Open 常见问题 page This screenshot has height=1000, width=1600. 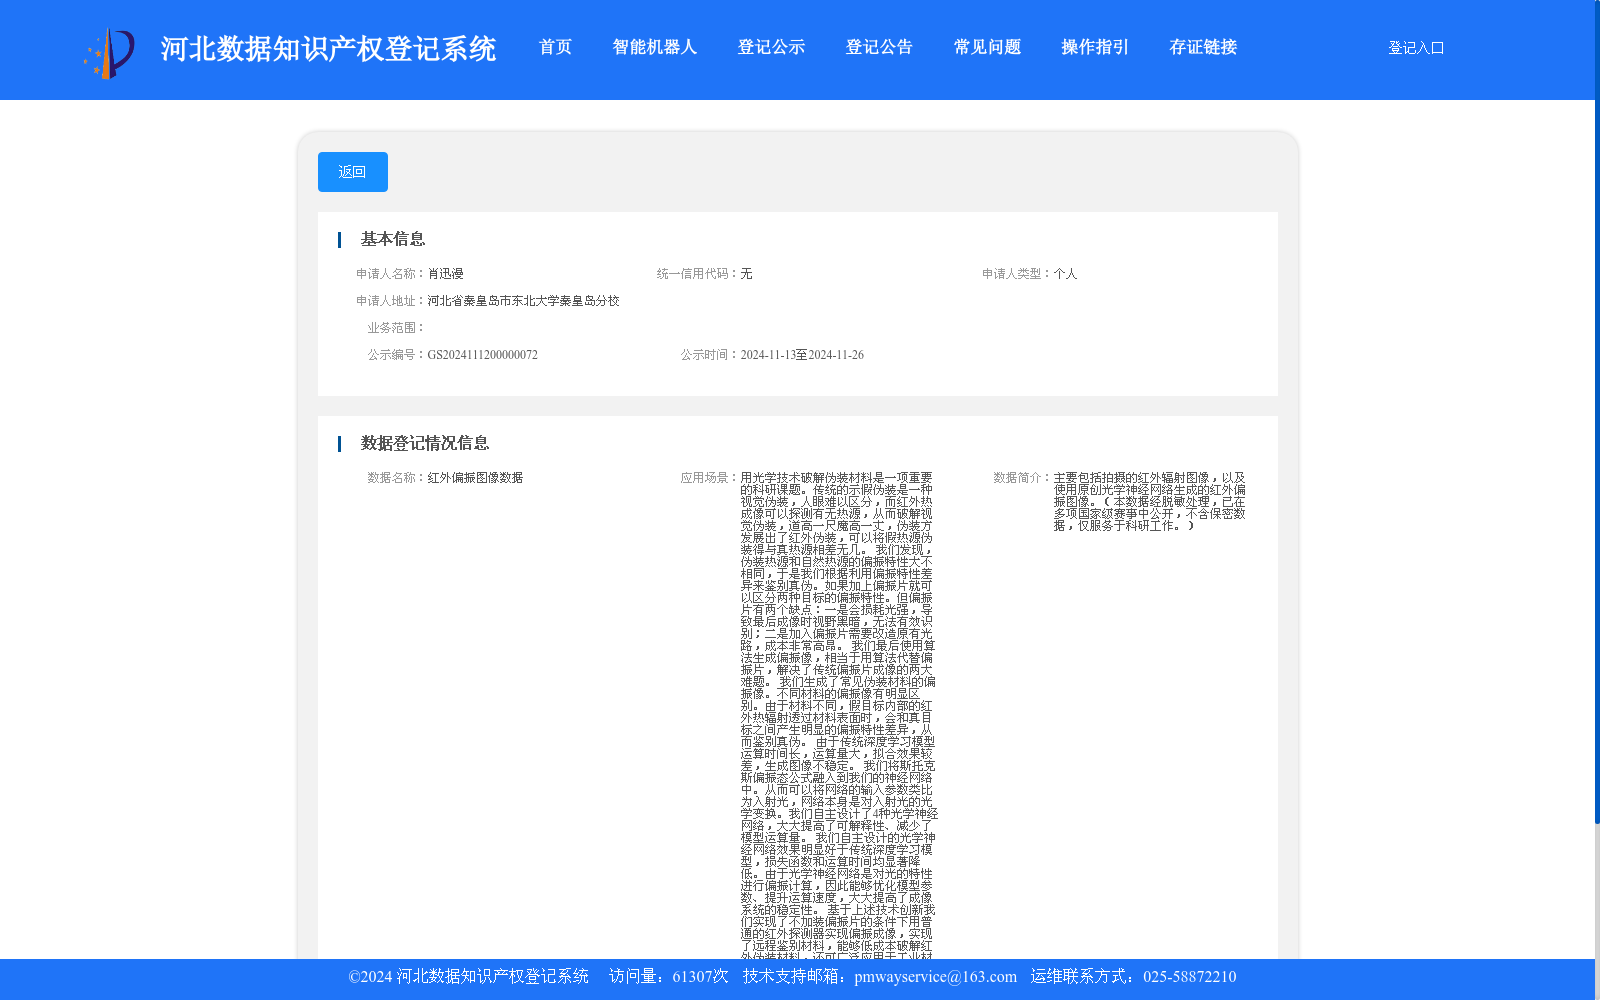pyautogui.click(x=987, y=47)
